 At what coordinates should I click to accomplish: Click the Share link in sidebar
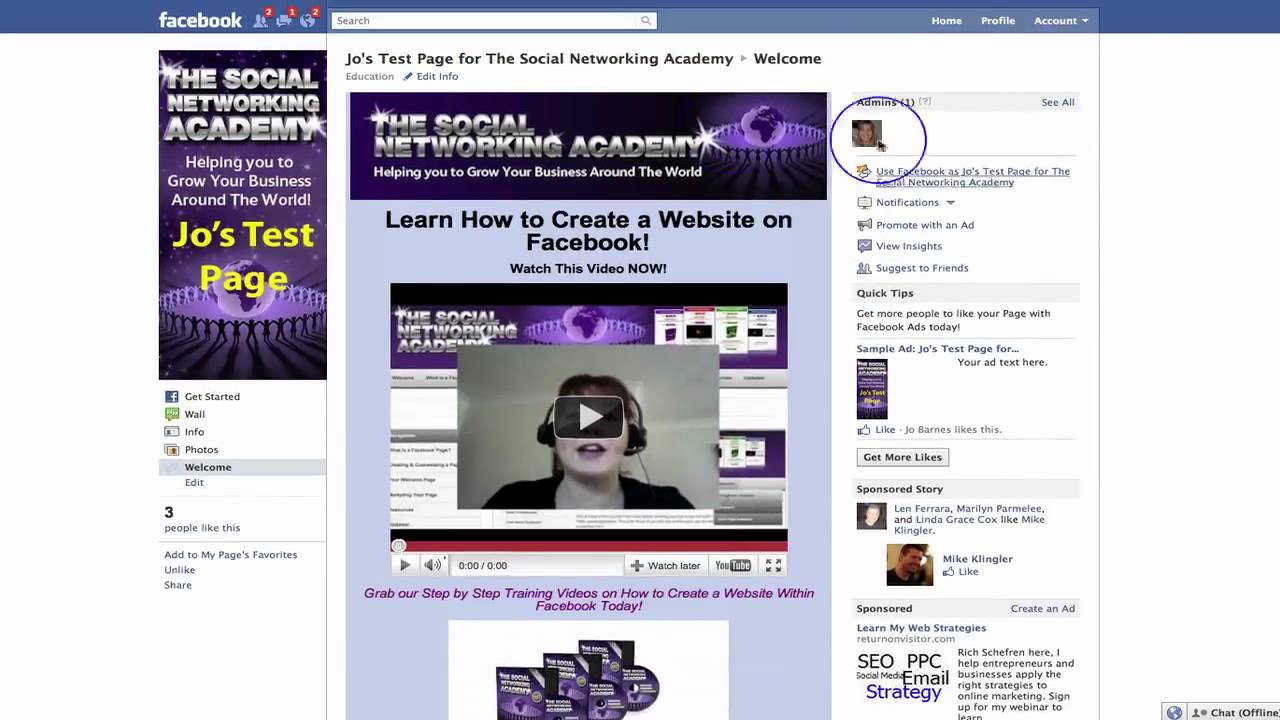178,585
